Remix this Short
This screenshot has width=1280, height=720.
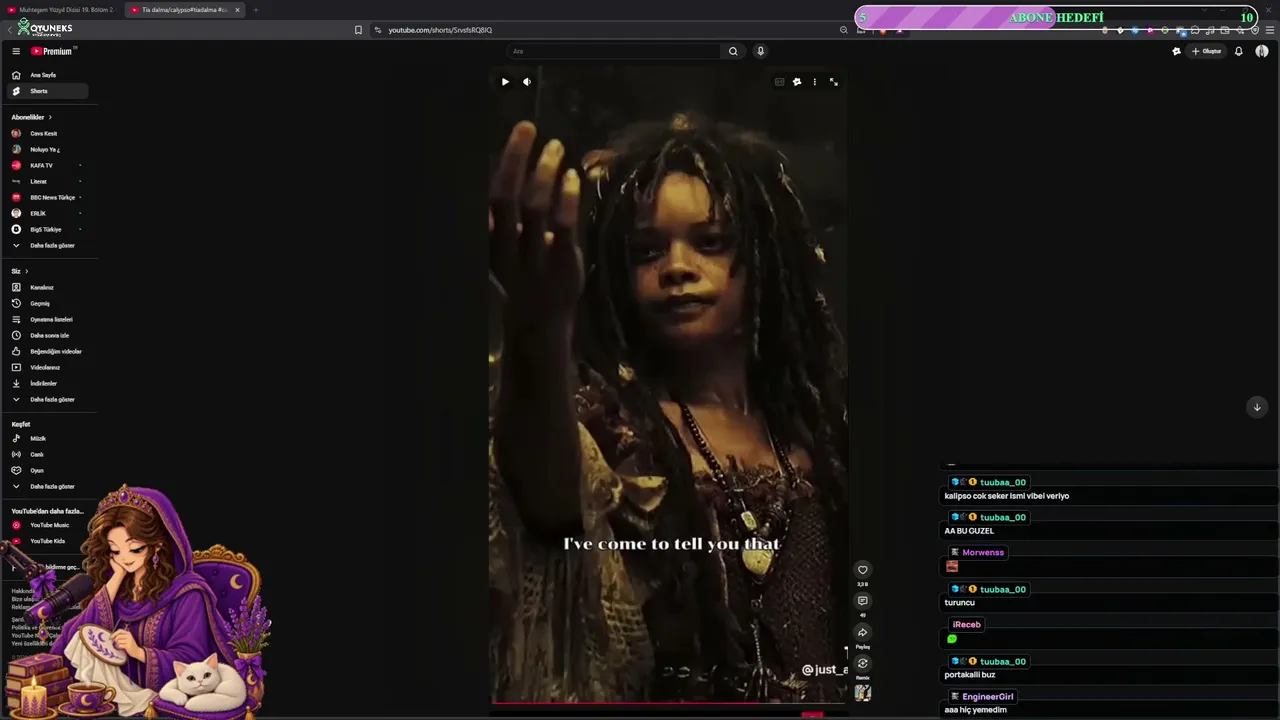coord(862,663)
